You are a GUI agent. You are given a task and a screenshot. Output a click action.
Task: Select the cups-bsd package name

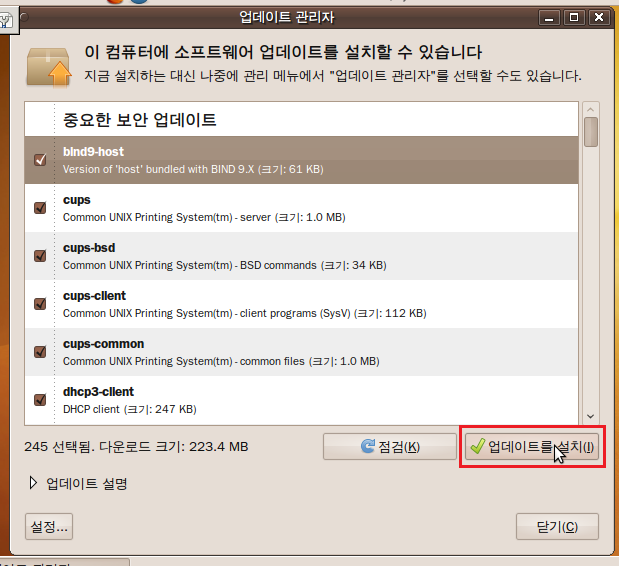89,248
